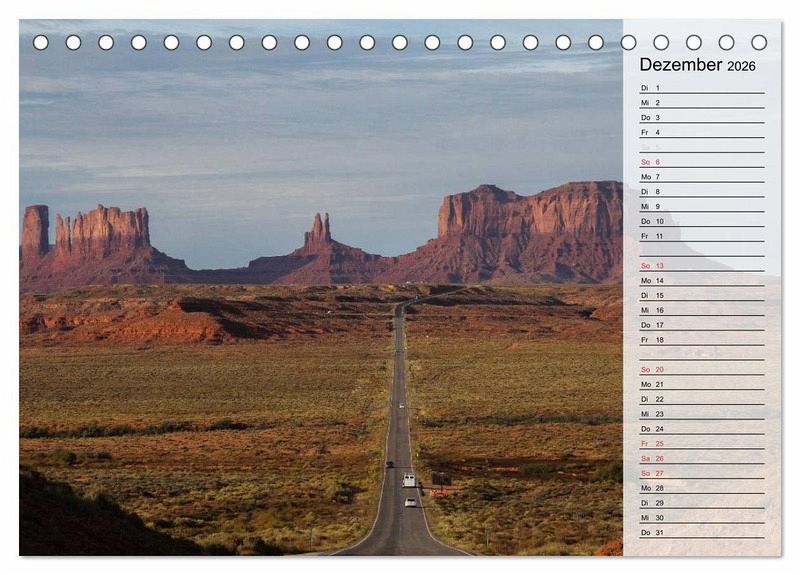This screenshot has height=575, width=800.
Task: Select the "Di 22" date row
Action: pyautogui.click(x=702, y=399)
